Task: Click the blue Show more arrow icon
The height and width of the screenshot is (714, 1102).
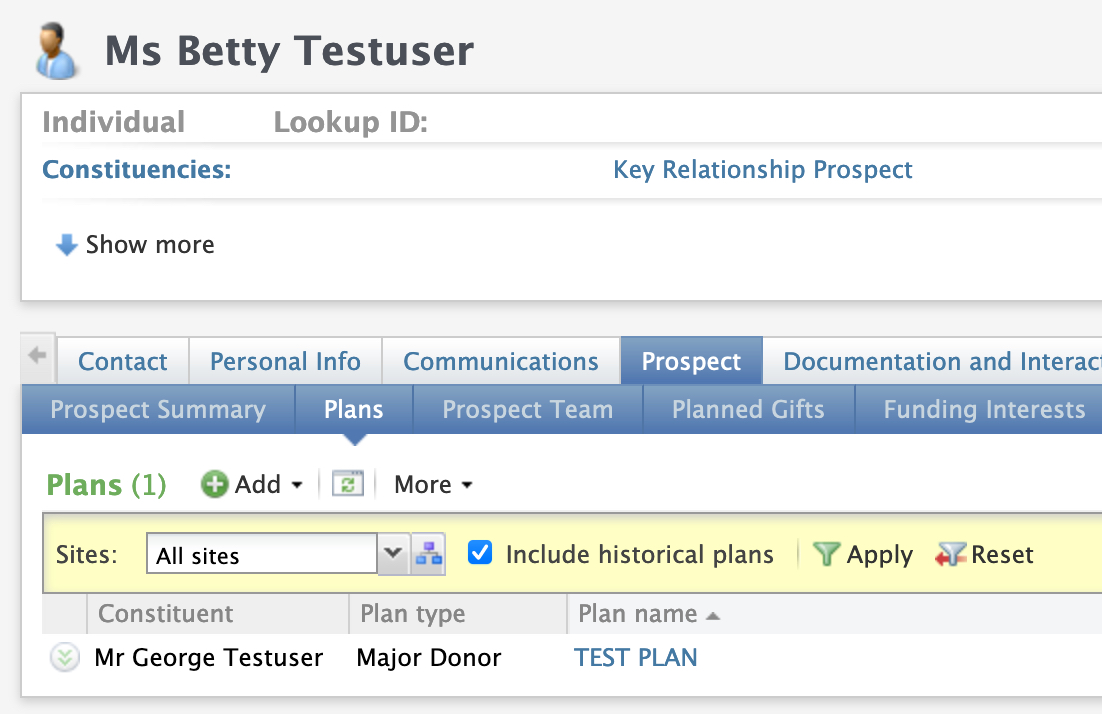Action: [x=67, y=245]
